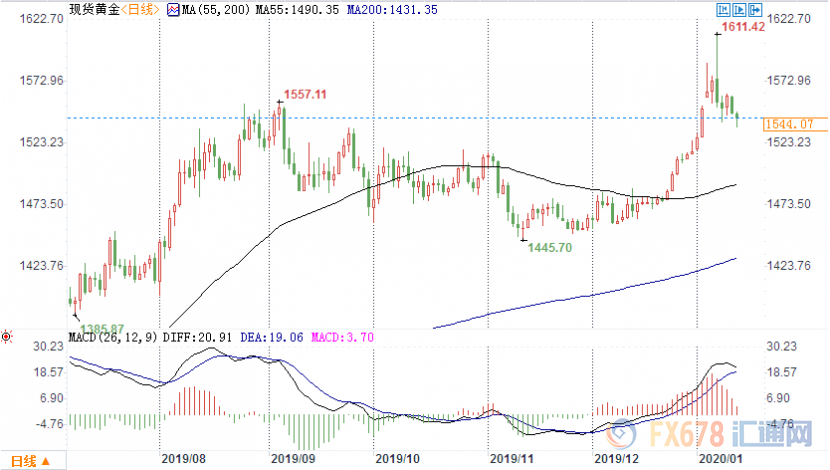Image resolution: width=830 pixels, height=470 pixels.
Task: Click the 2019/10 date axis label
Action: coord(397,459)
